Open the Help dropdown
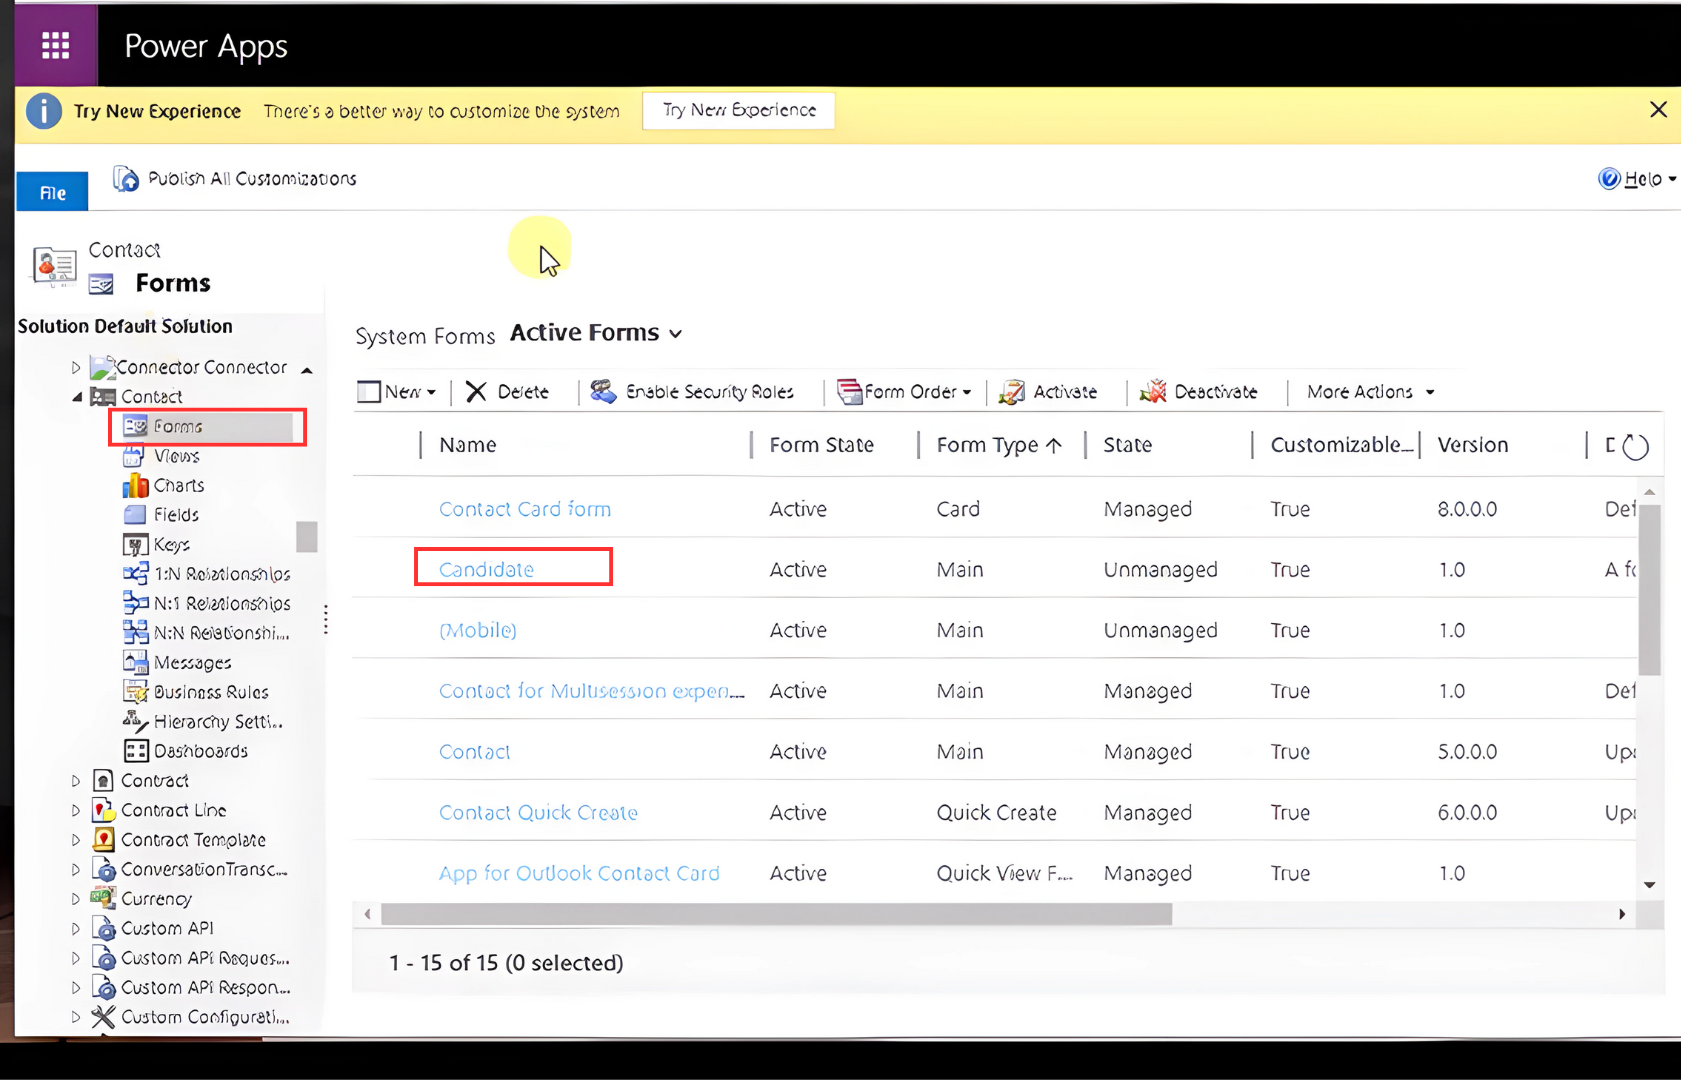The height and width of the screenshot is (1080, 1681). (x=1637, y=179)
